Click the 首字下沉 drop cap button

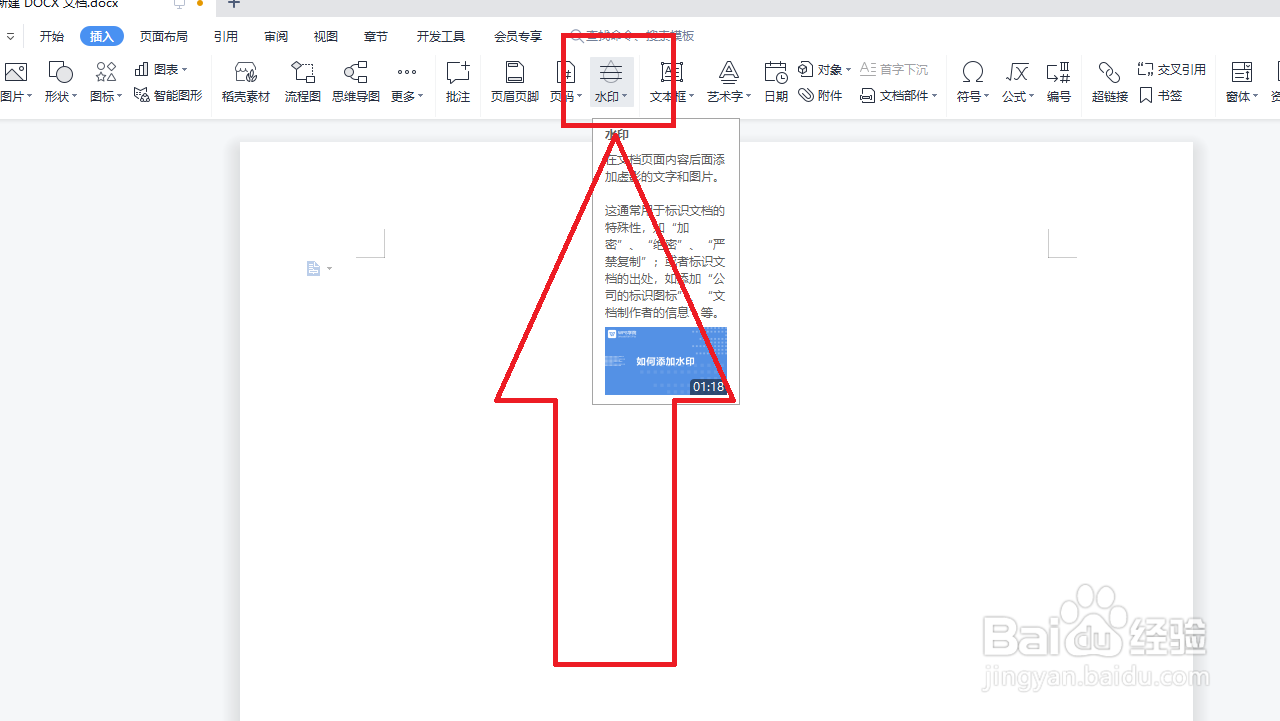point(894,69)
